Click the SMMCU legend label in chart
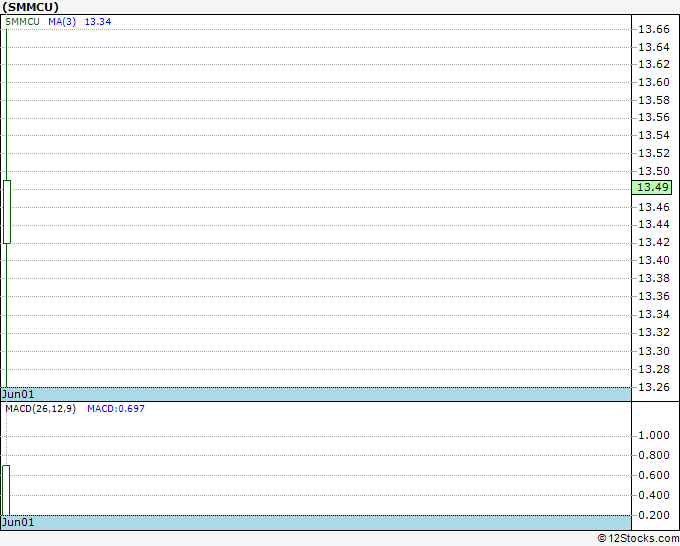This screenshot has width=680, height=546. [22, 22]
